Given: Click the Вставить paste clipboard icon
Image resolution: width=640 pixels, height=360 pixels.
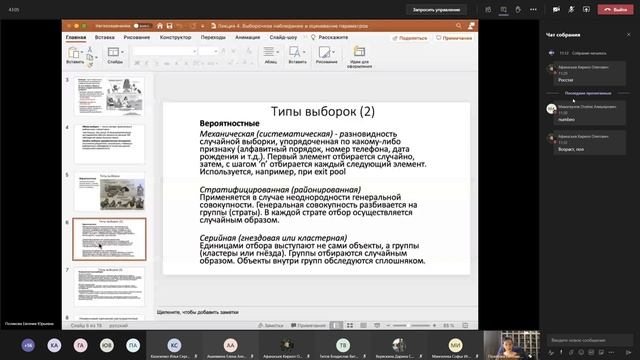Looking at the screenshot, I should 73,53.
